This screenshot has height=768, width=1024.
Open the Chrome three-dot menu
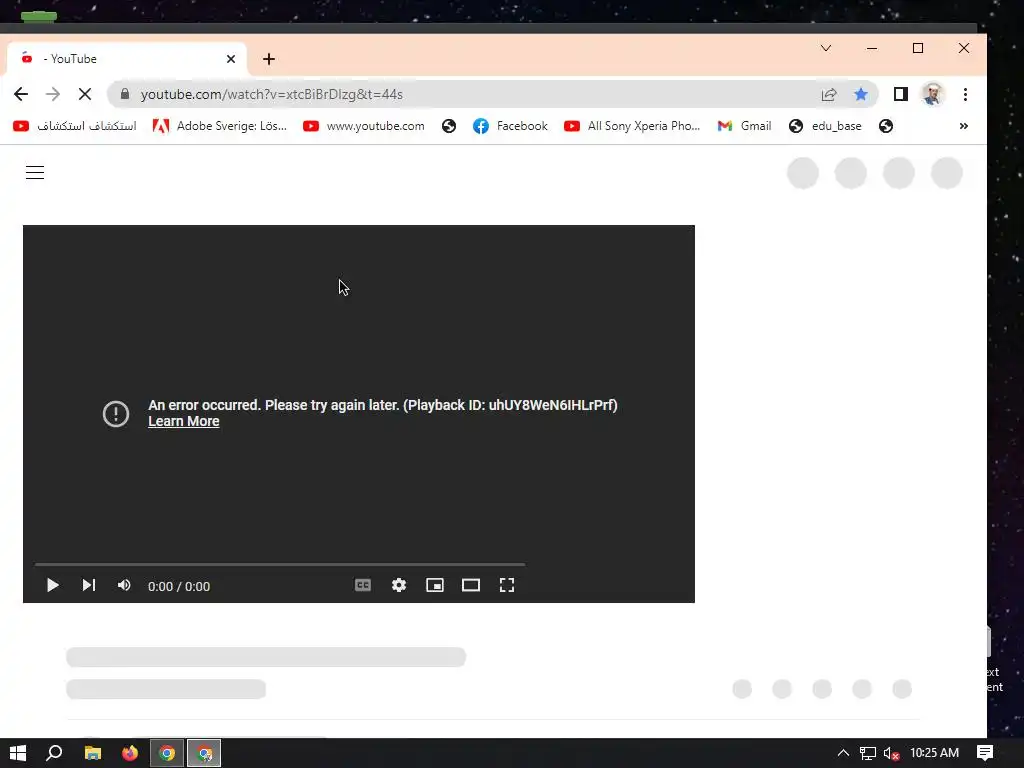965,94
